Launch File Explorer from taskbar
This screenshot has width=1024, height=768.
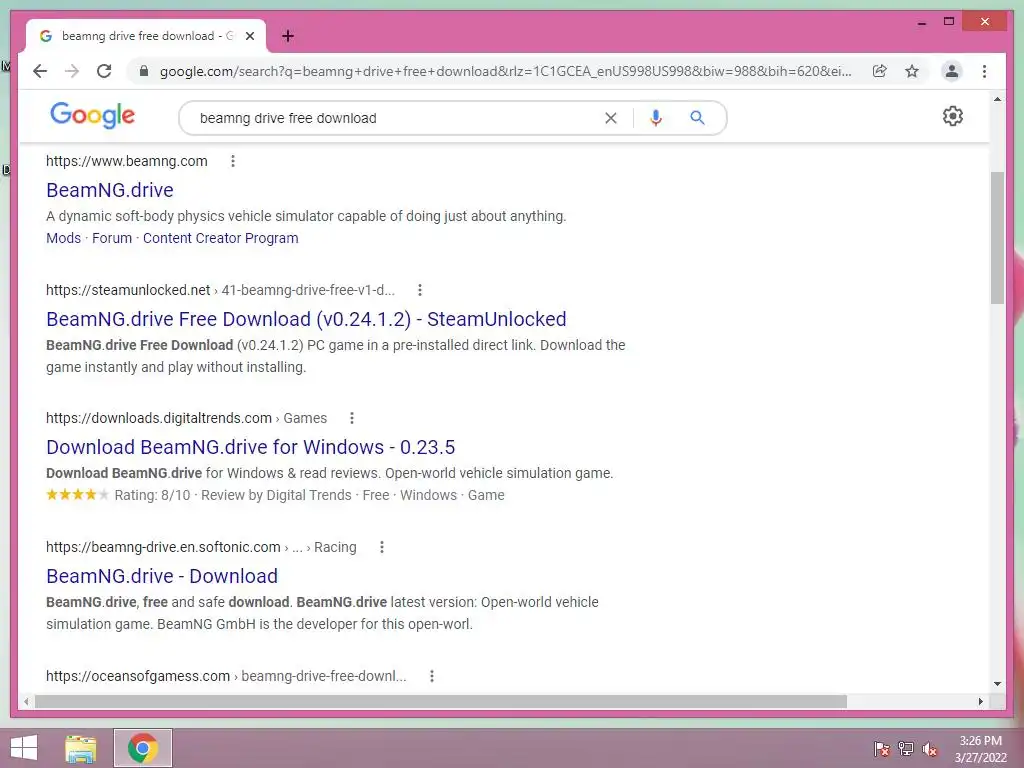pos(81,748)
